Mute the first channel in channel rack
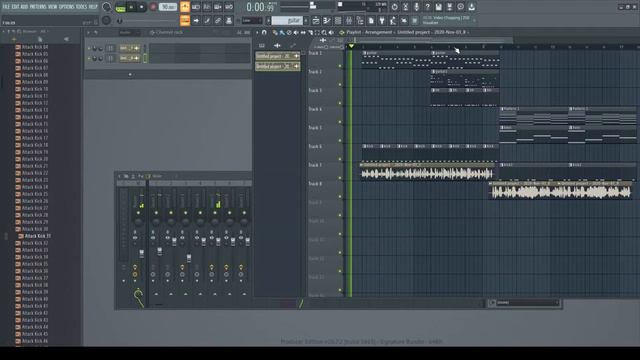 click(x=89, y=48)
